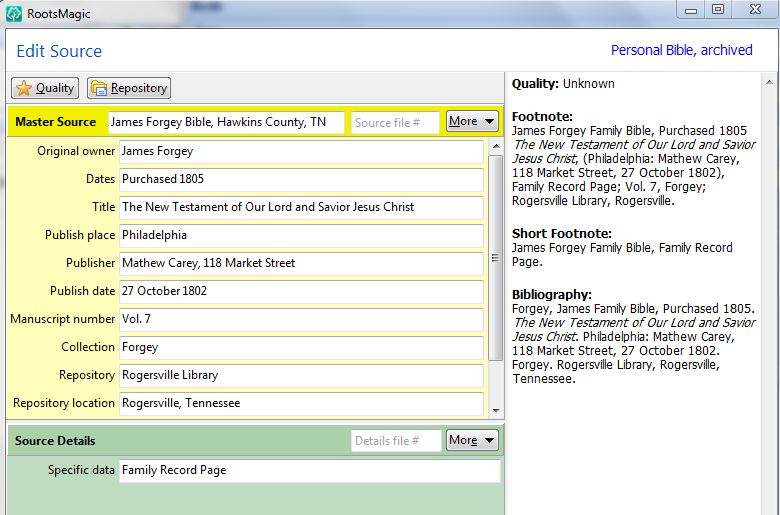Image resolution: width=780 pixels, height=515 pixels.
Task: Click the Quality: Unknown text
Action: (x=563, y=84)
